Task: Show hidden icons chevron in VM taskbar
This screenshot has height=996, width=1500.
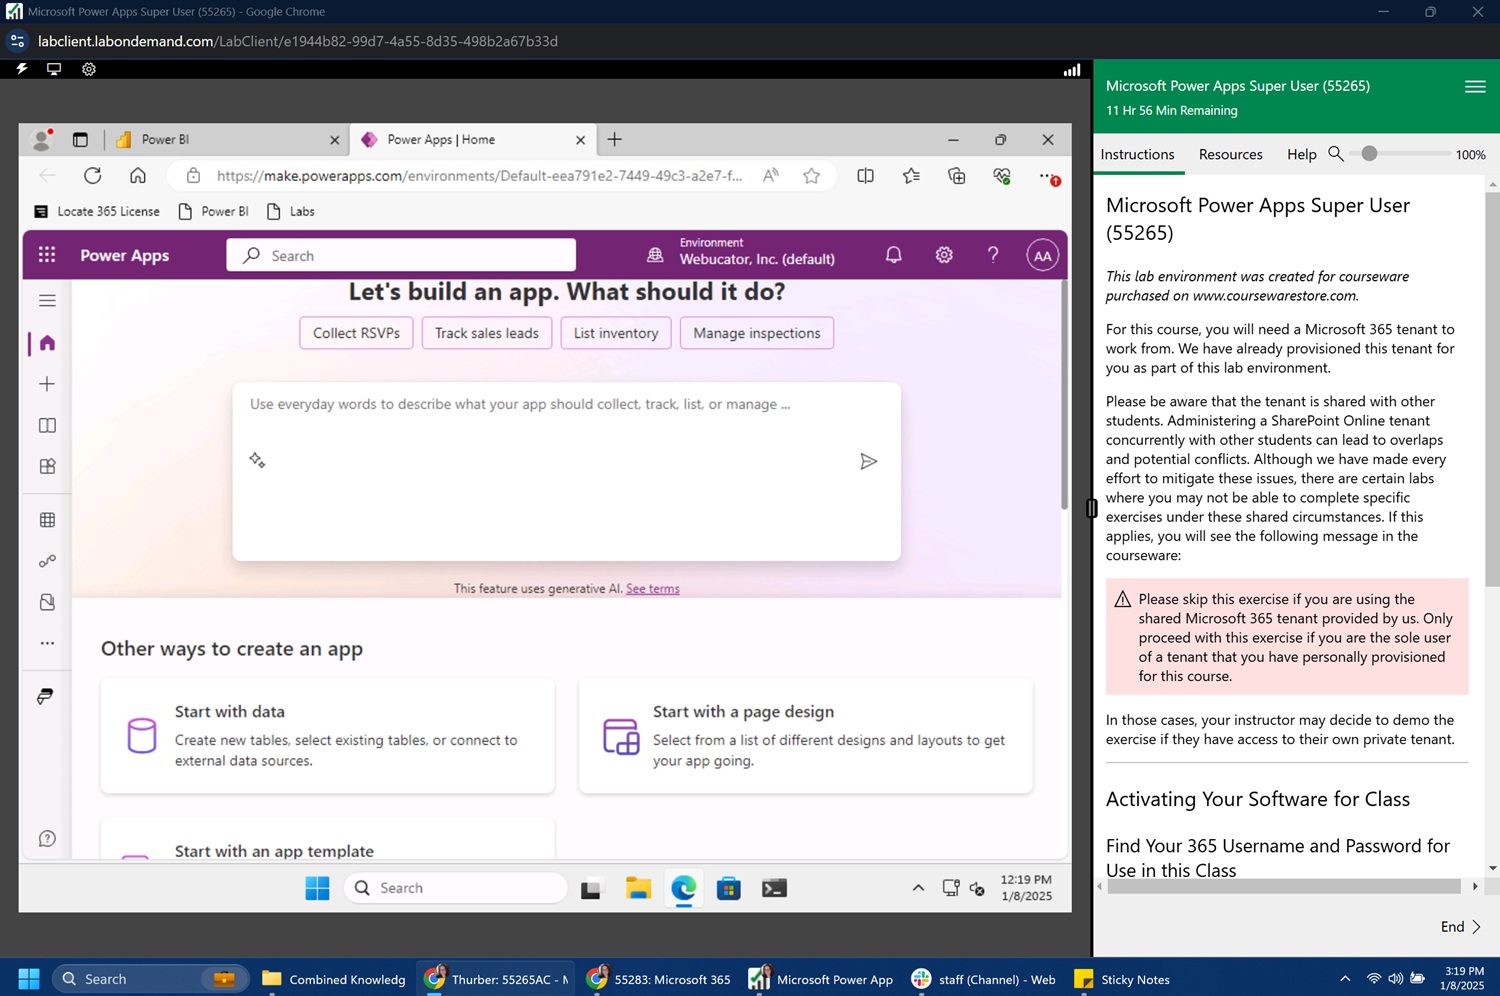Action: coord(917,888)
